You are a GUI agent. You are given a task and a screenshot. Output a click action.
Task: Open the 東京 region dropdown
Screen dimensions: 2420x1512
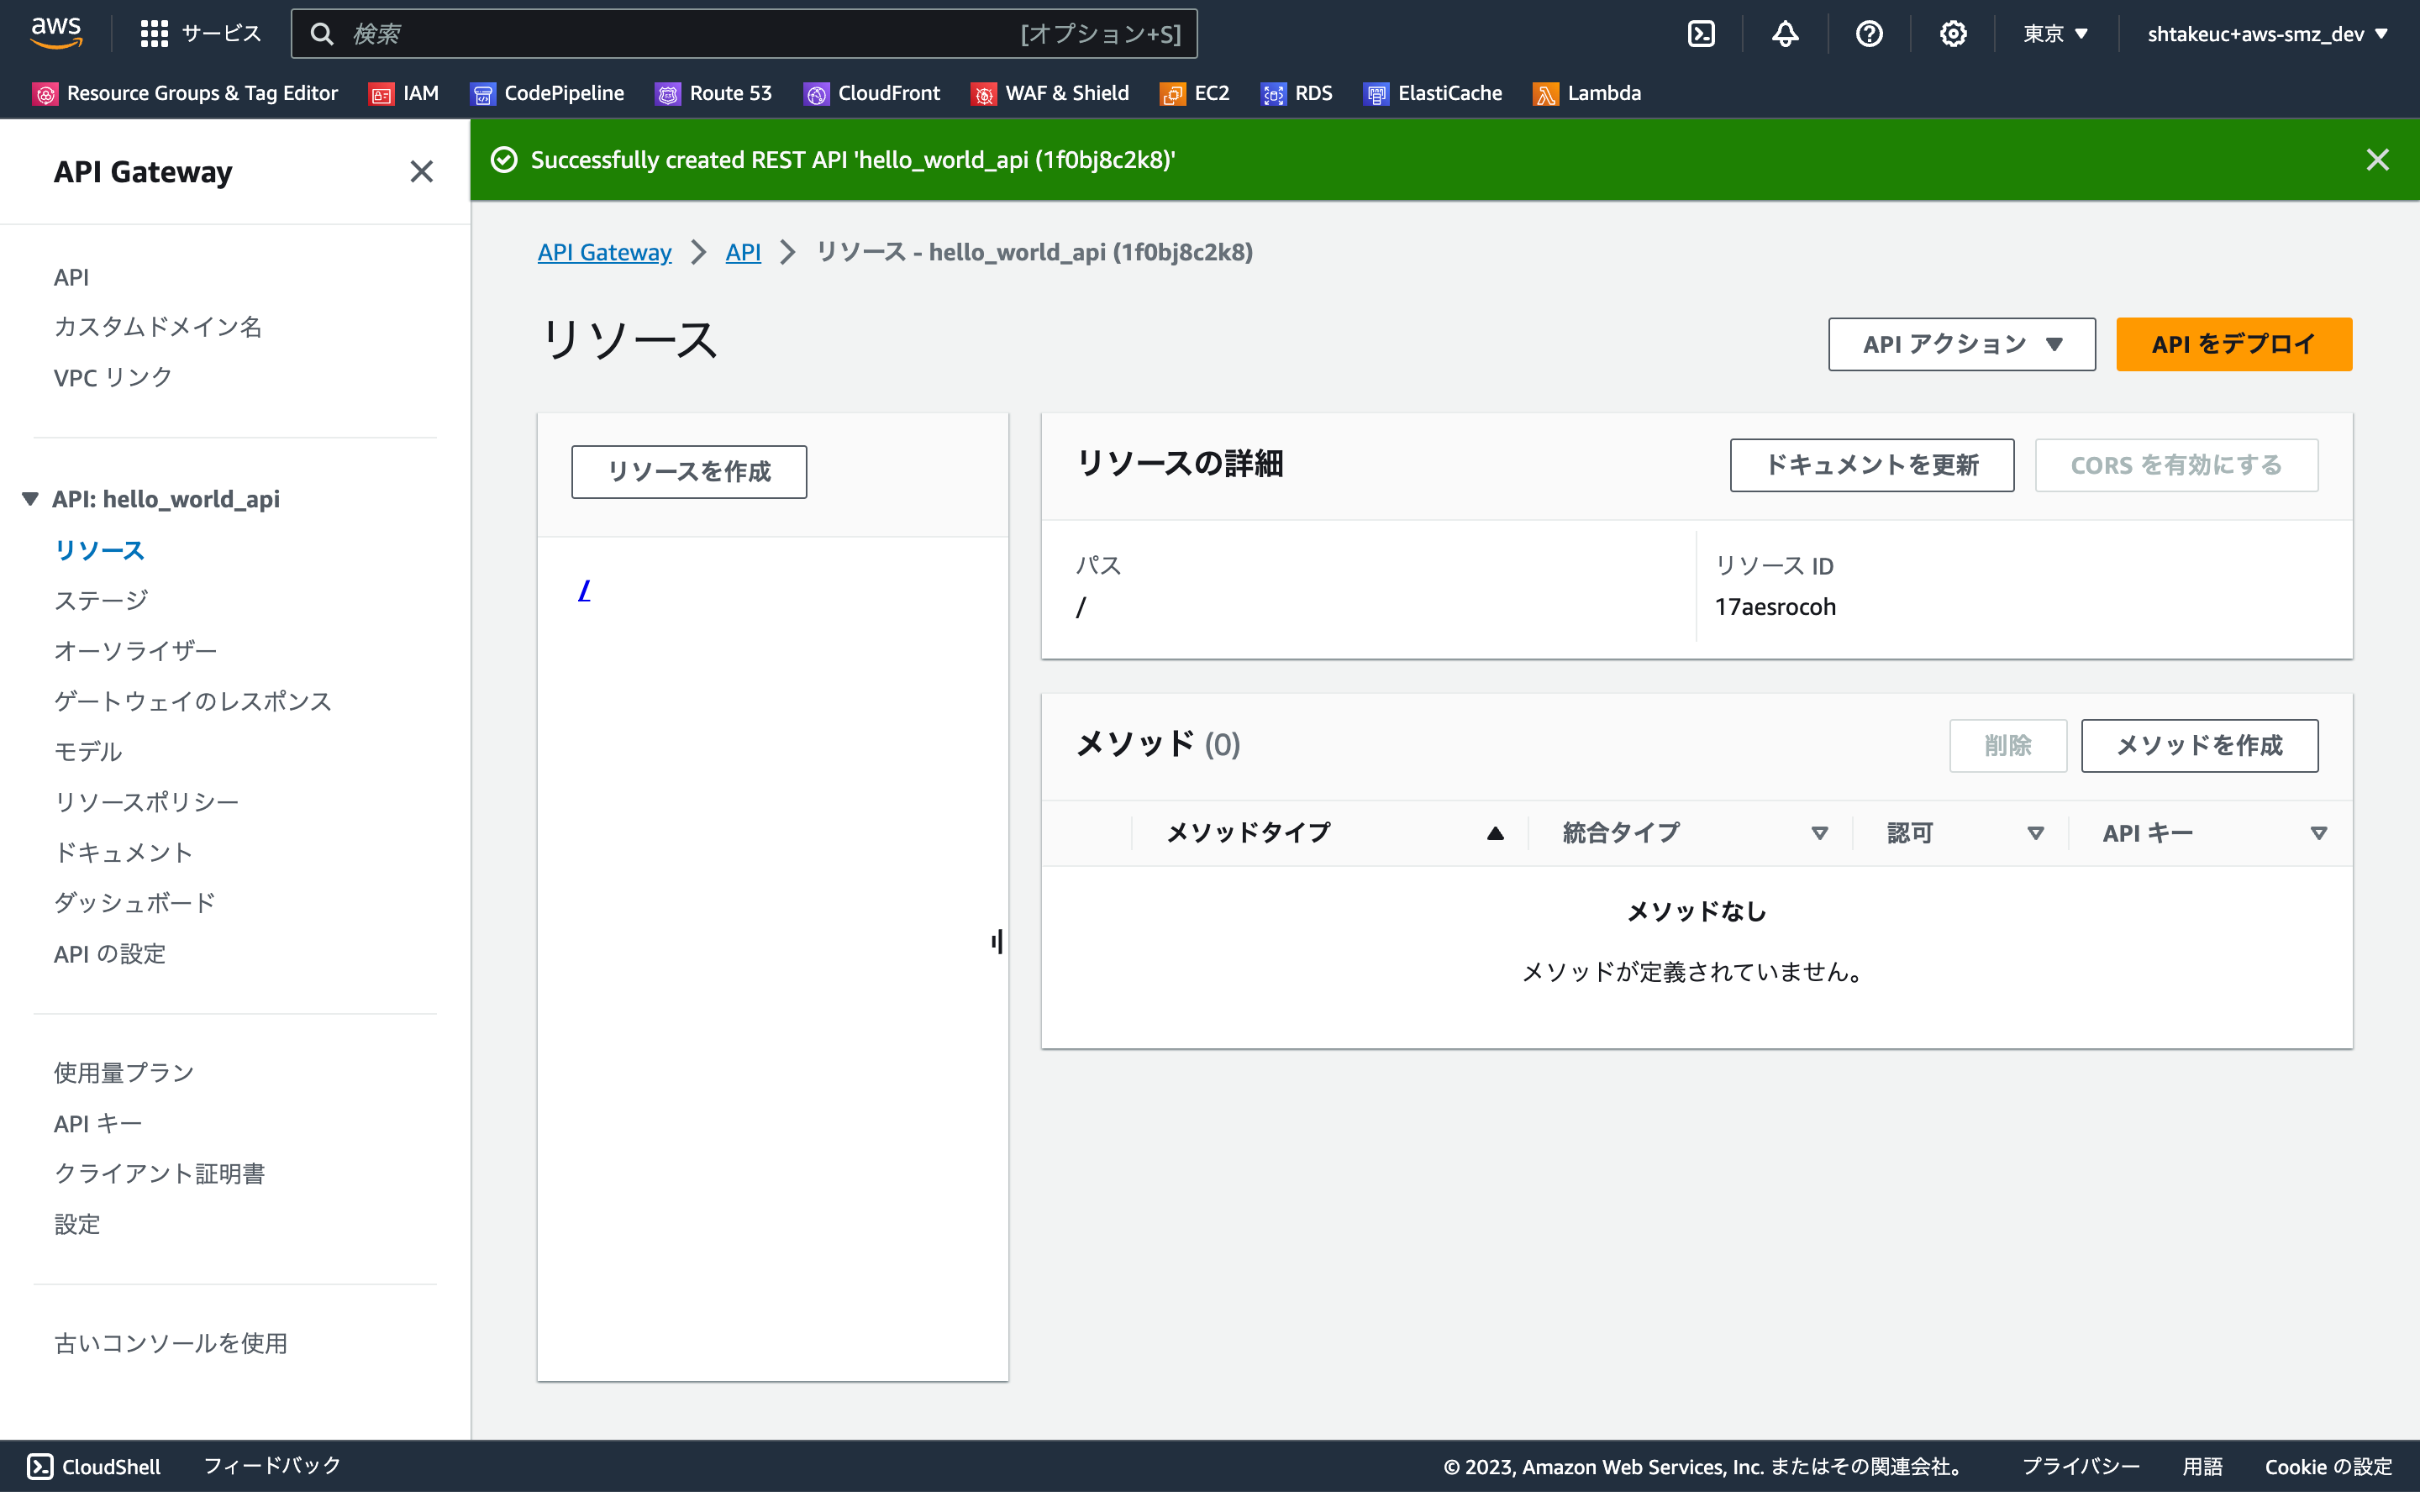pyautogui.click(x=2055, y=34)
